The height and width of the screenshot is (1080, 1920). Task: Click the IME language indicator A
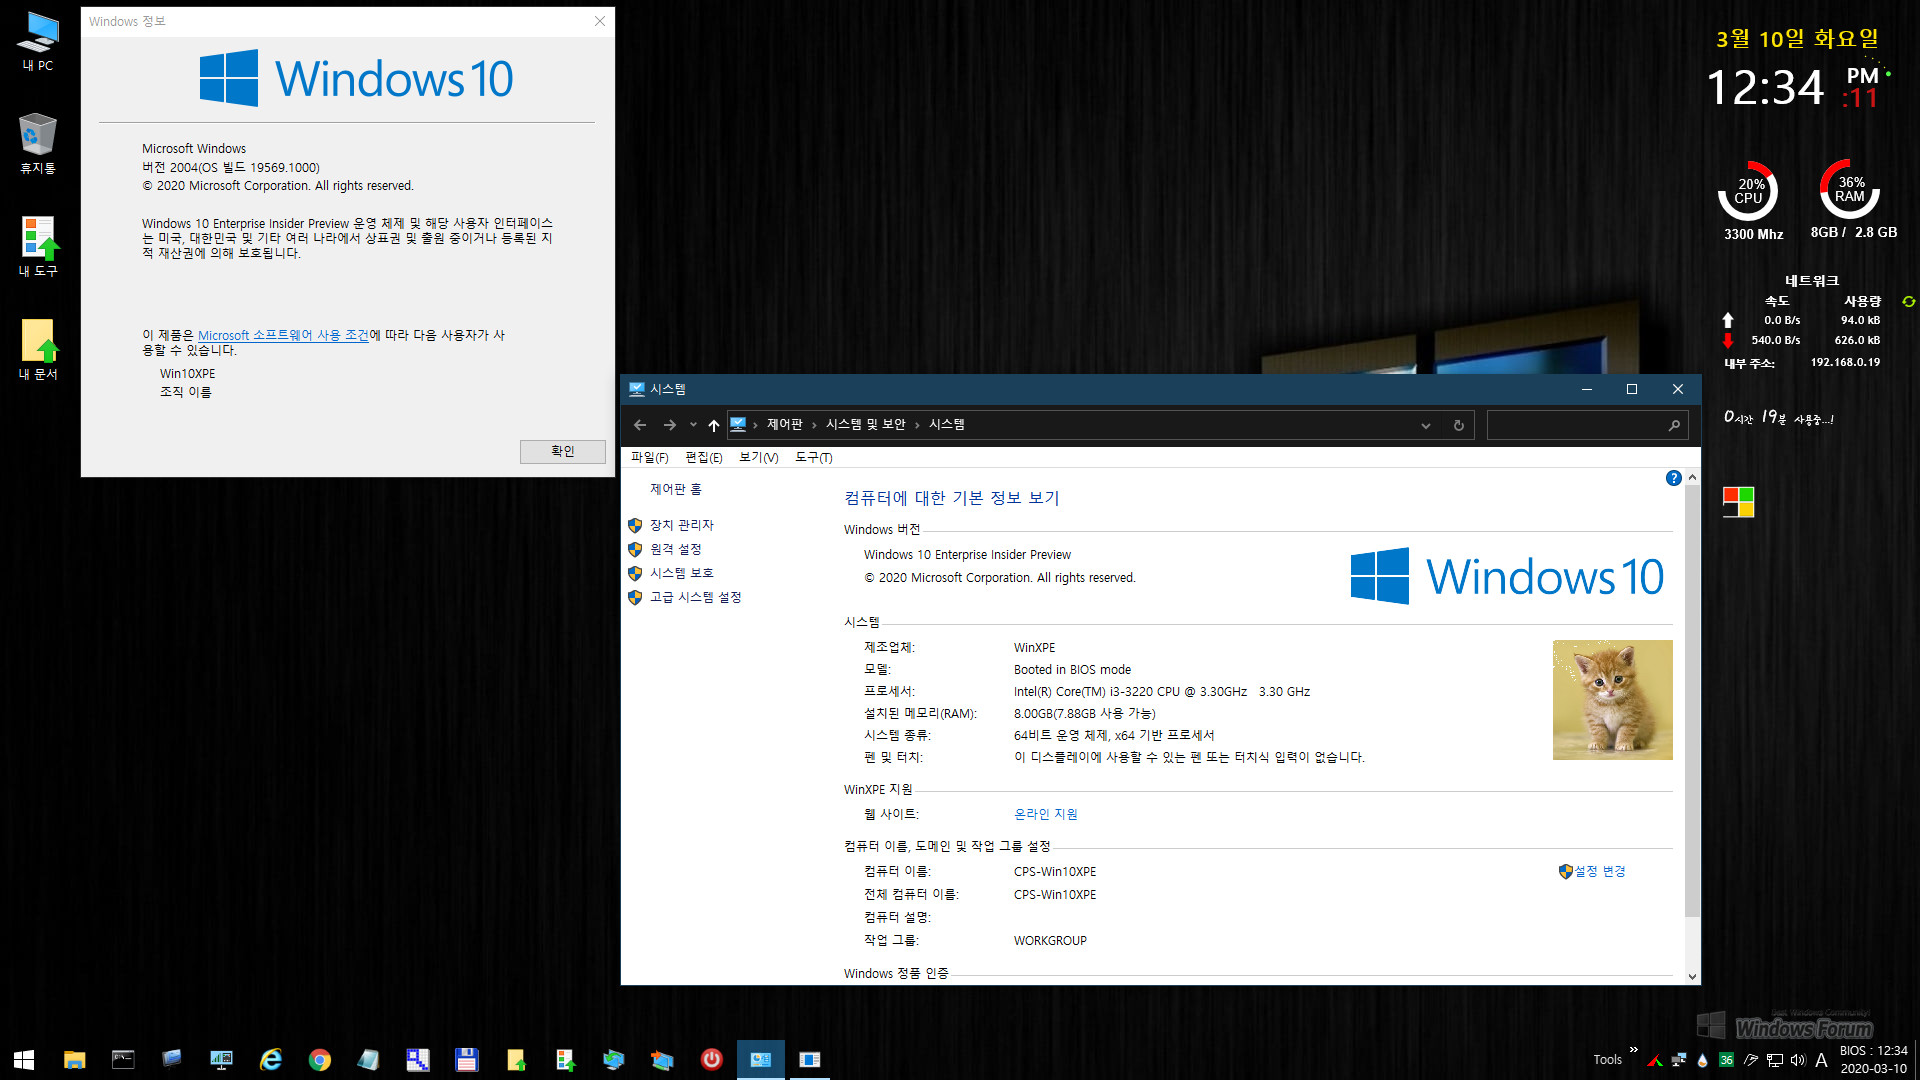tap(1821, 1060)
